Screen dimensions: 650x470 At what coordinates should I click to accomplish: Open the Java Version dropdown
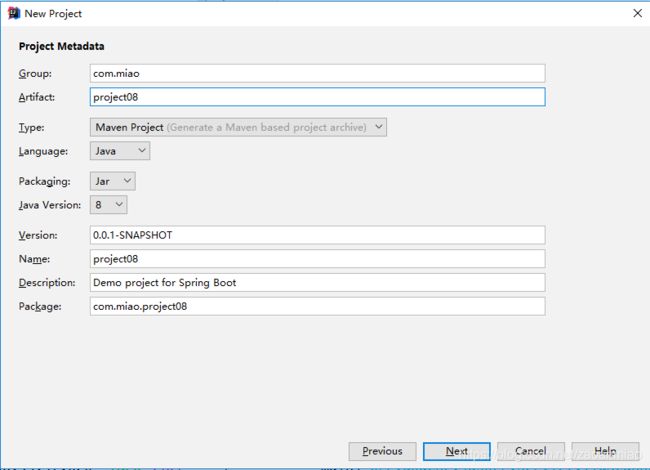109,205
